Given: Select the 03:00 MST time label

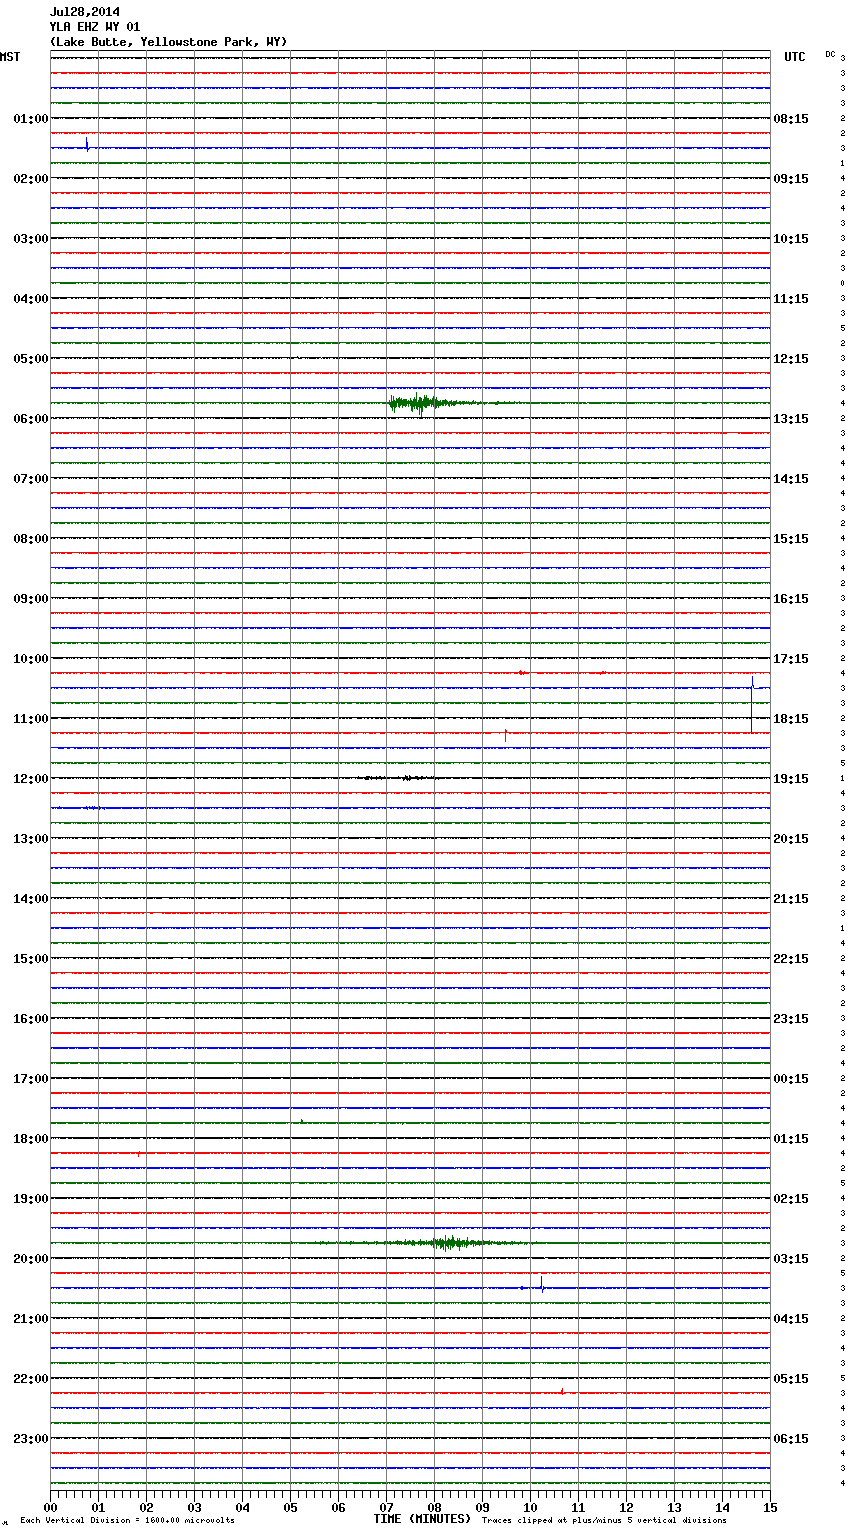Looking at the screenshot, I should pos(31,239).
